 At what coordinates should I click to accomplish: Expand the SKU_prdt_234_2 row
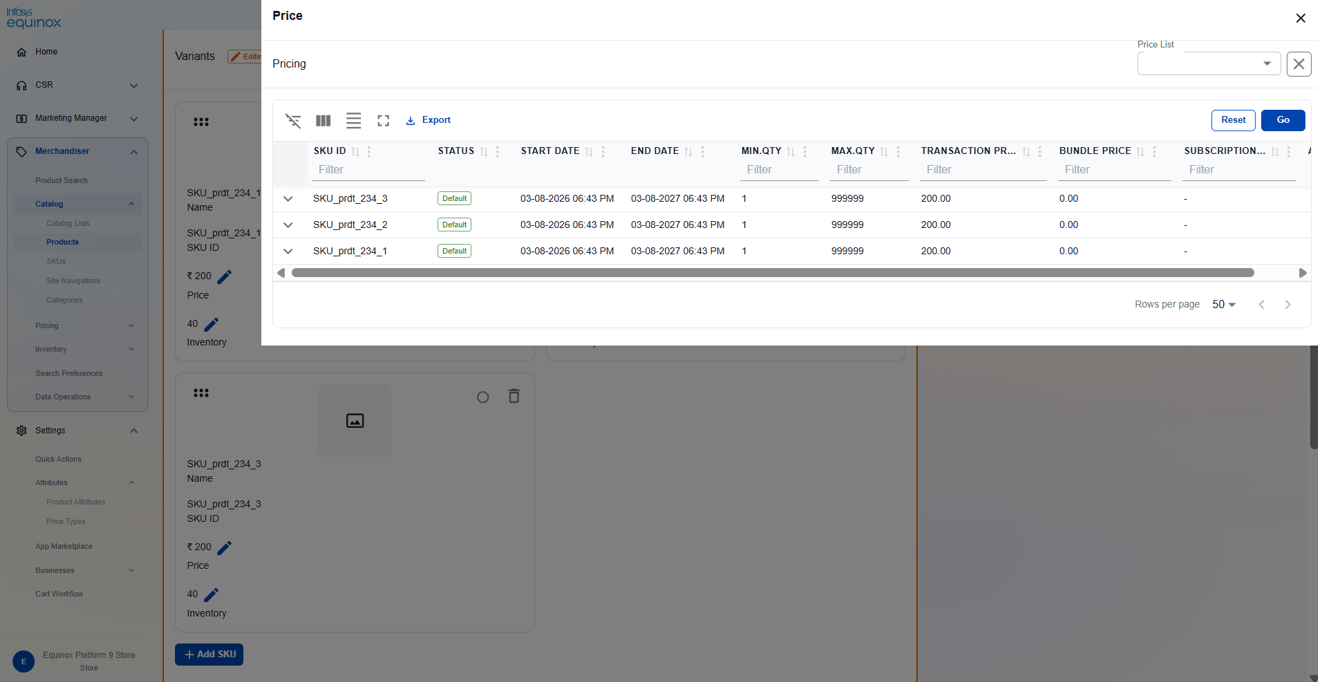[288, 225]
